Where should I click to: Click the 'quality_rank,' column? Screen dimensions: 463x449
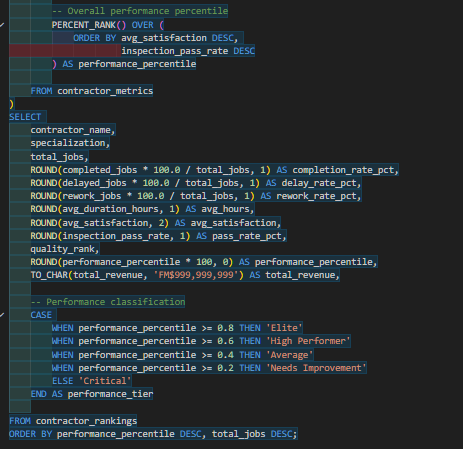tap(65, 249)
